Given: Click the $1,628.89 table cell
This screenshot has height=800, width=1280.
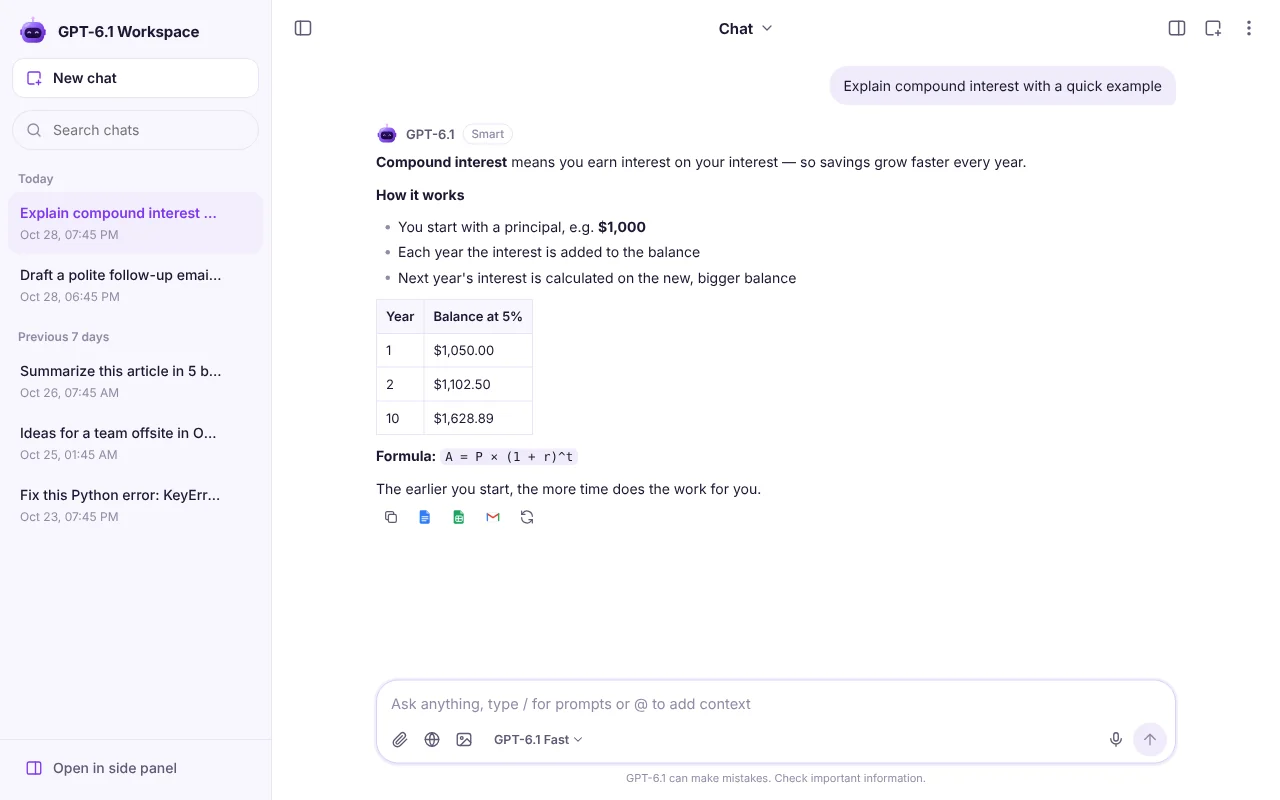Looking at the screenshot, I should point(478,418).
